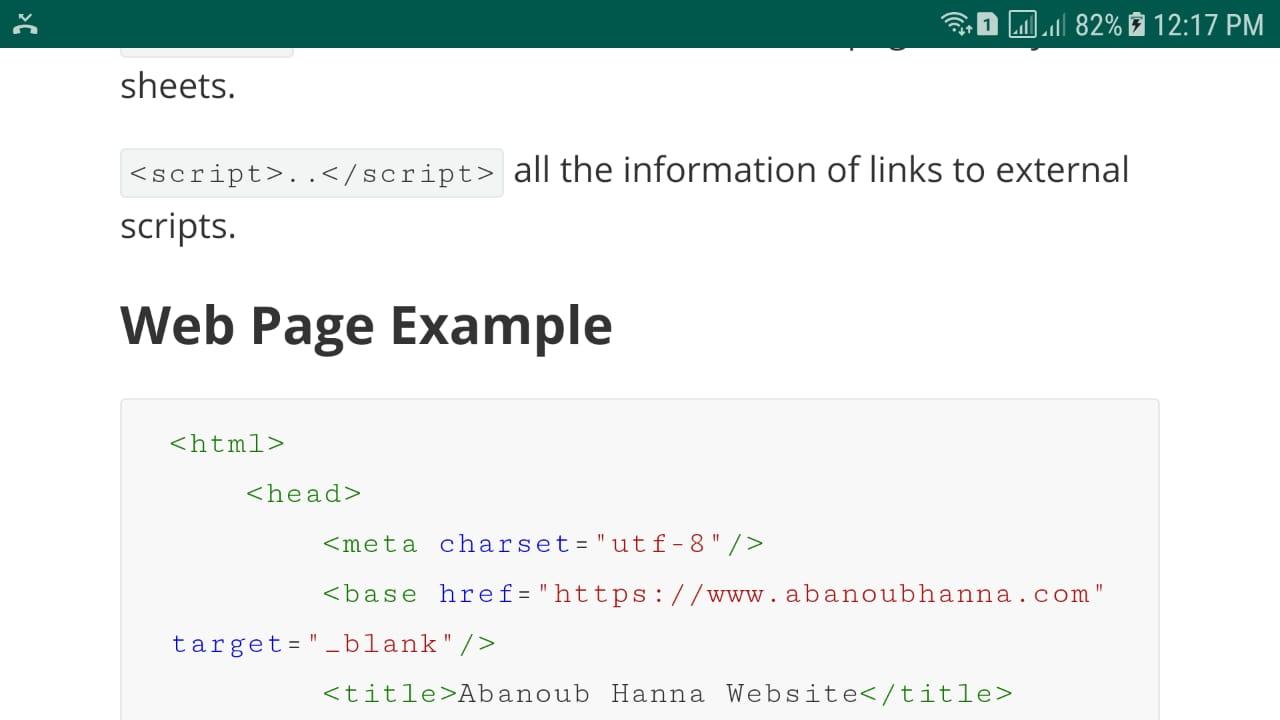Tap the 82% battery percentage

(1098, 24)
